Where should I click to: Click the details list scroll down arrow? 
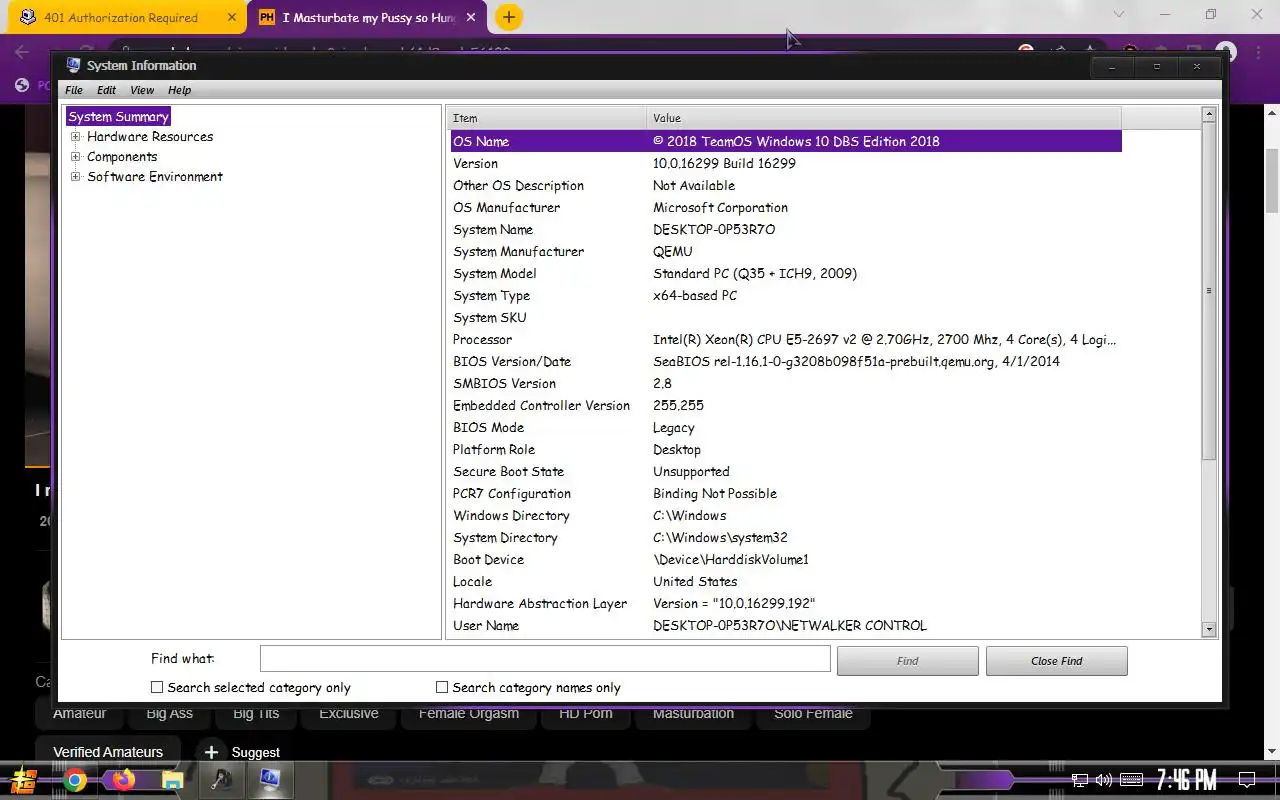coord(1208,630)
